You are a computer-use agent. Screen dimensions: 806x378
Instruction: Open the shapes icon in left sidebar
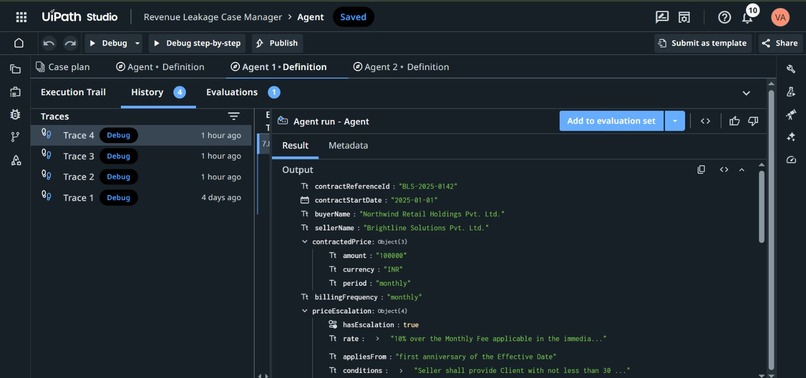tap(15, 160)
